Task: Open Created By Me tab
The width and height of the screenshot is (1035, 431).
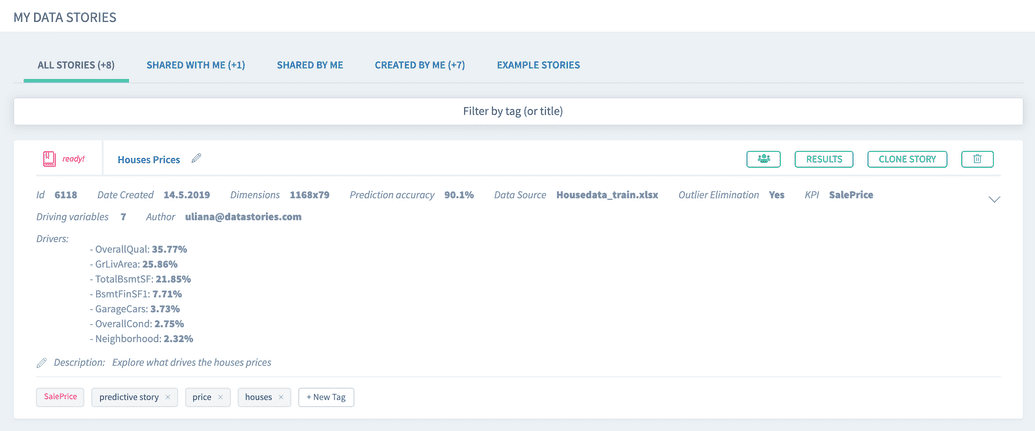Action: (x=420, y=65)
